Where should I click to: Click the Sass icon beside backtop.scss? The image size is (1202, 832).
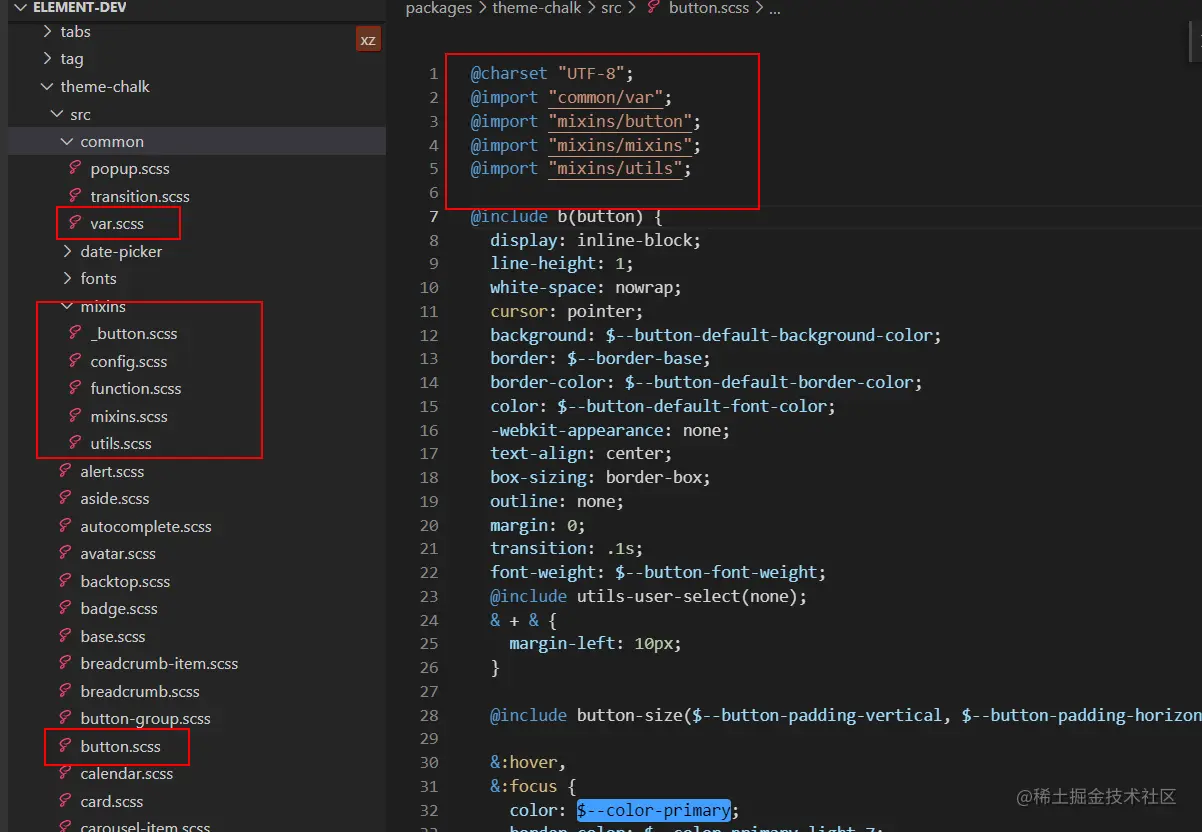[x=65, y=580]
